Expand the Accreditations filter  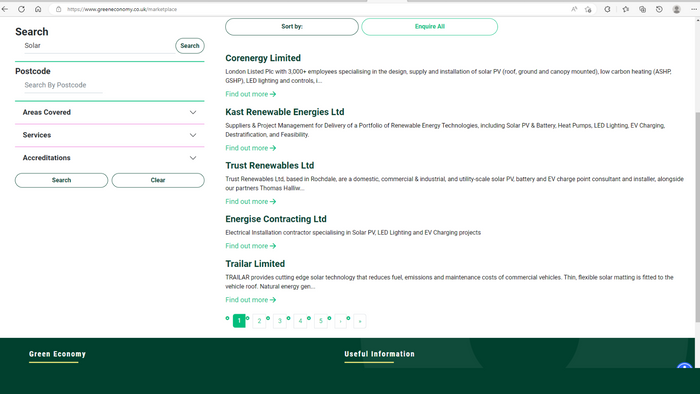pyautogui.click(x=109, y=158)
